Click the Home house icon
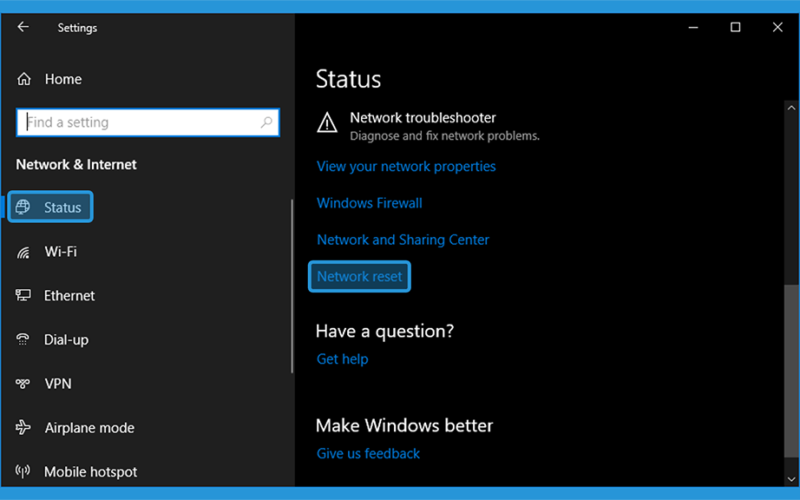800x500 pixels. [24, 79]
